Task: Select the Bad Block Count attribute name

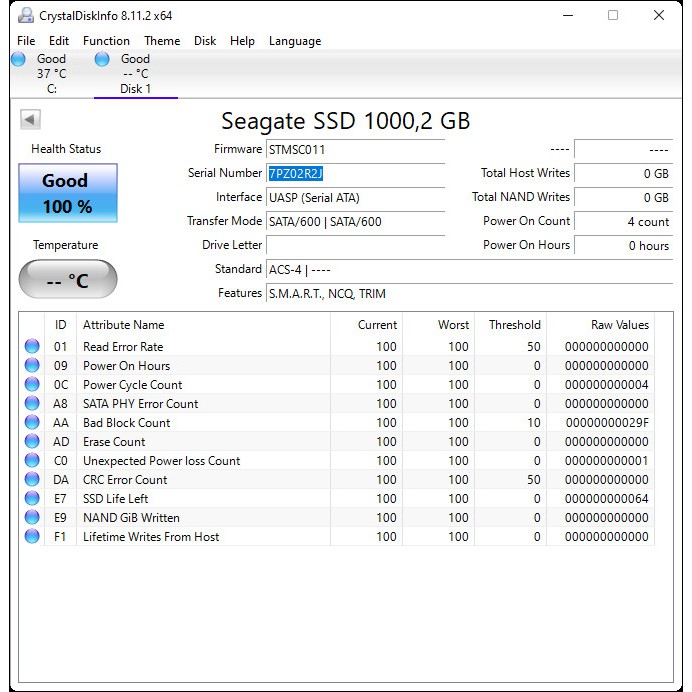Action: (127, 423)
